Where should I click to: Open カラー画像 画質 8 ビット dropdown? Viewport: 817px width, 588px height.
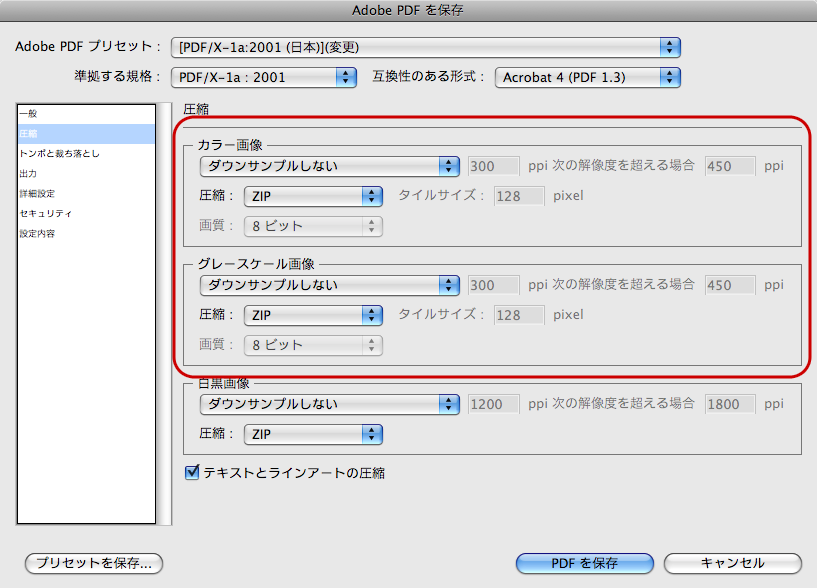pos(313,226)
